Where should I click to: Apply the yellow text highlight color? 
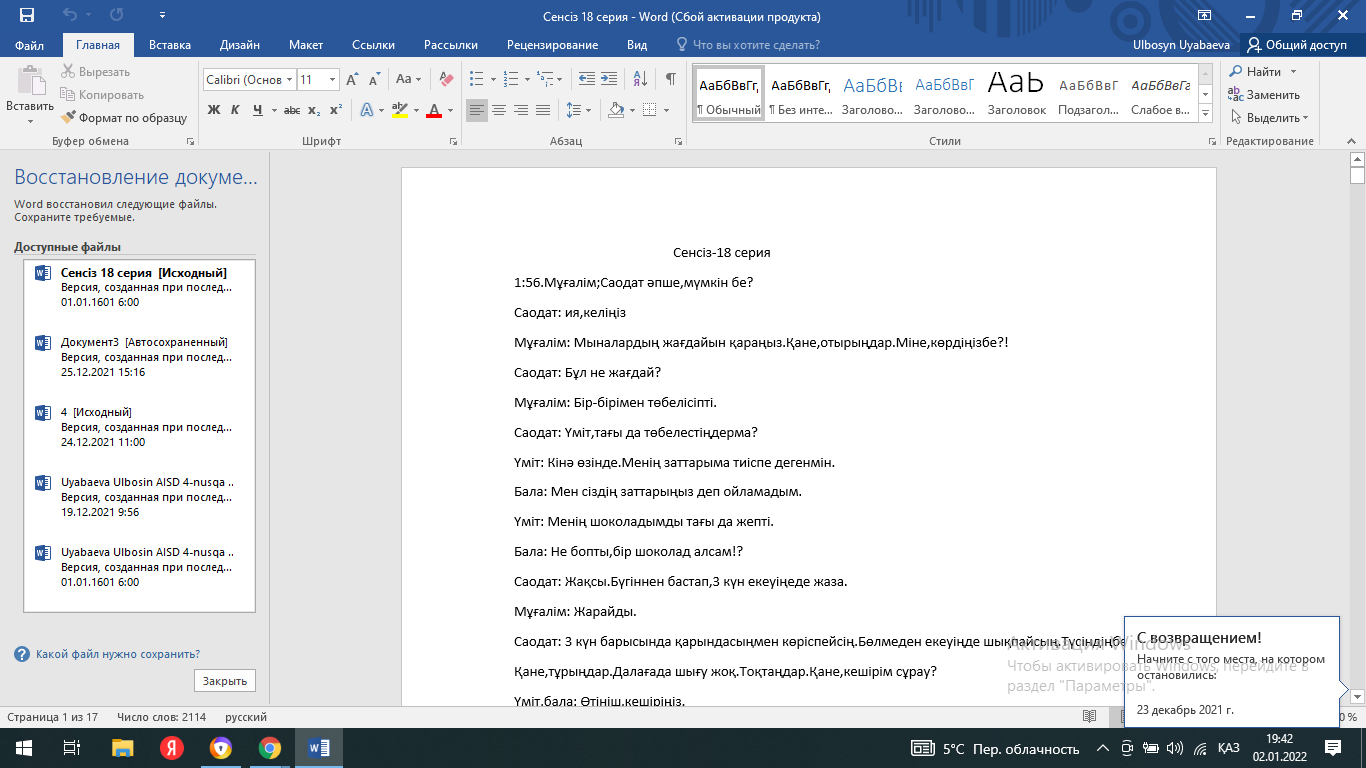tap(399, 110)
